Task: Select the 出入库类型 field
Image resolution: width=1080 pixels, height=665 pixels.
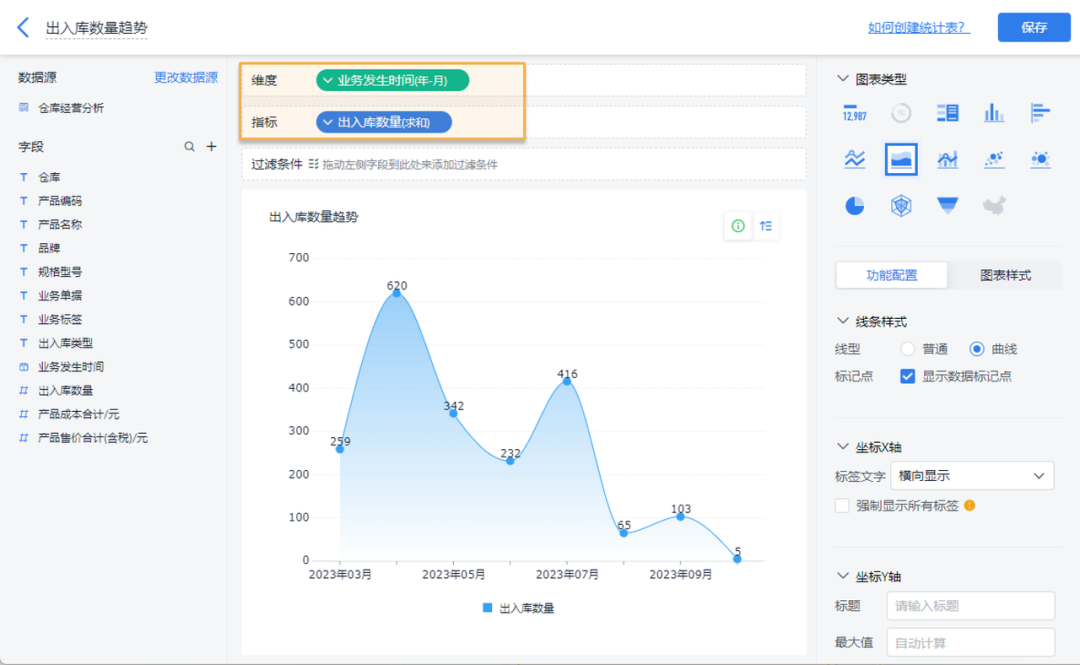Action: [65, 342]
